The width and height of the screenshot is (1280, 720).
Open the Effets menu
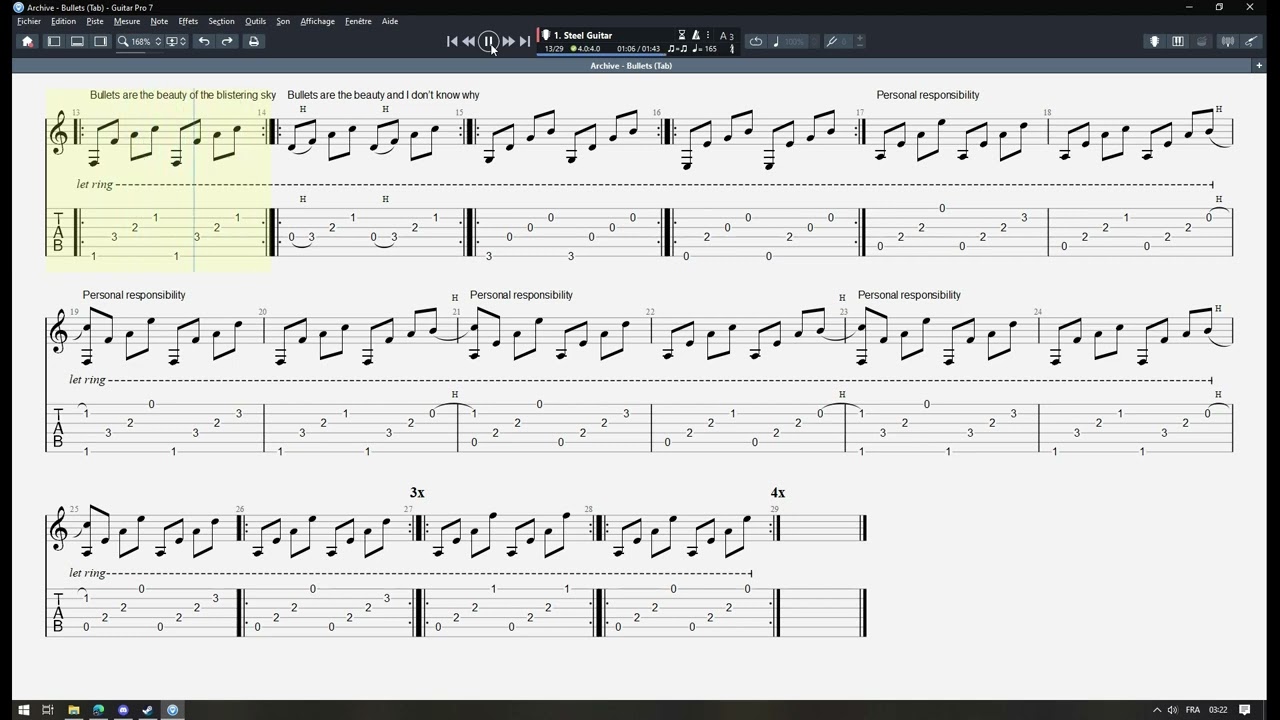click(188, 21)
